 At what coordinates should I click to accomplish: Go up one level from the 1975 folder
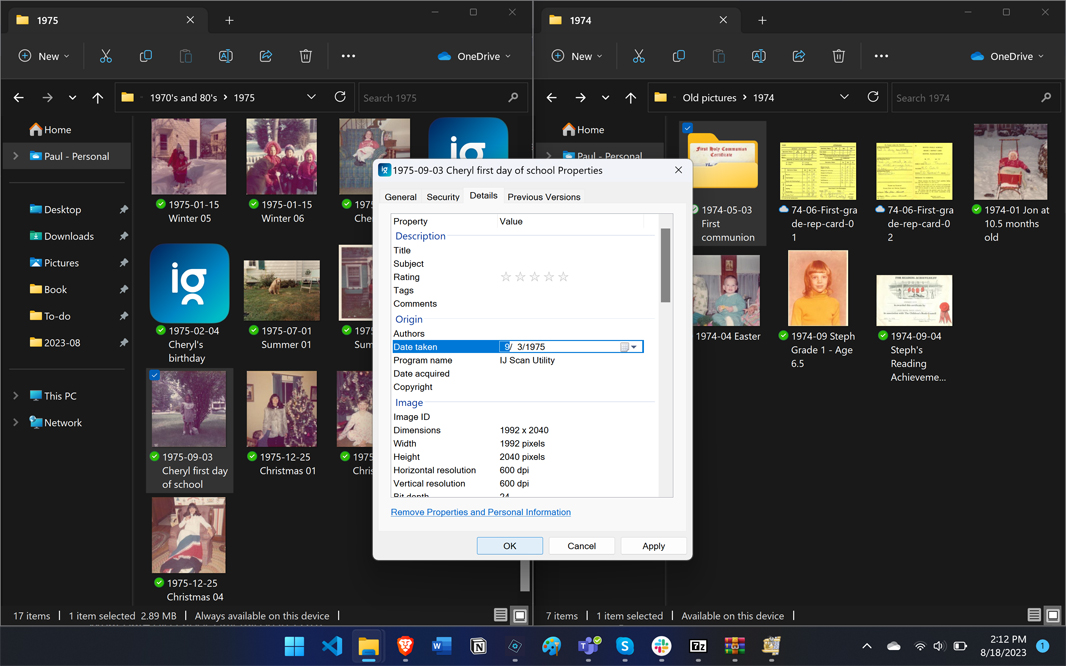coord(97,98)
